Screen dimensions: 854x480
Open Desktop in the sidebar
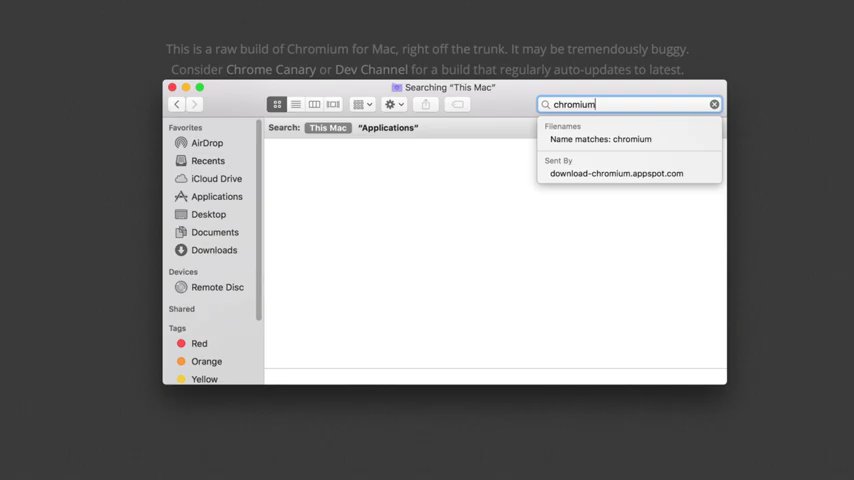[210, 215]
